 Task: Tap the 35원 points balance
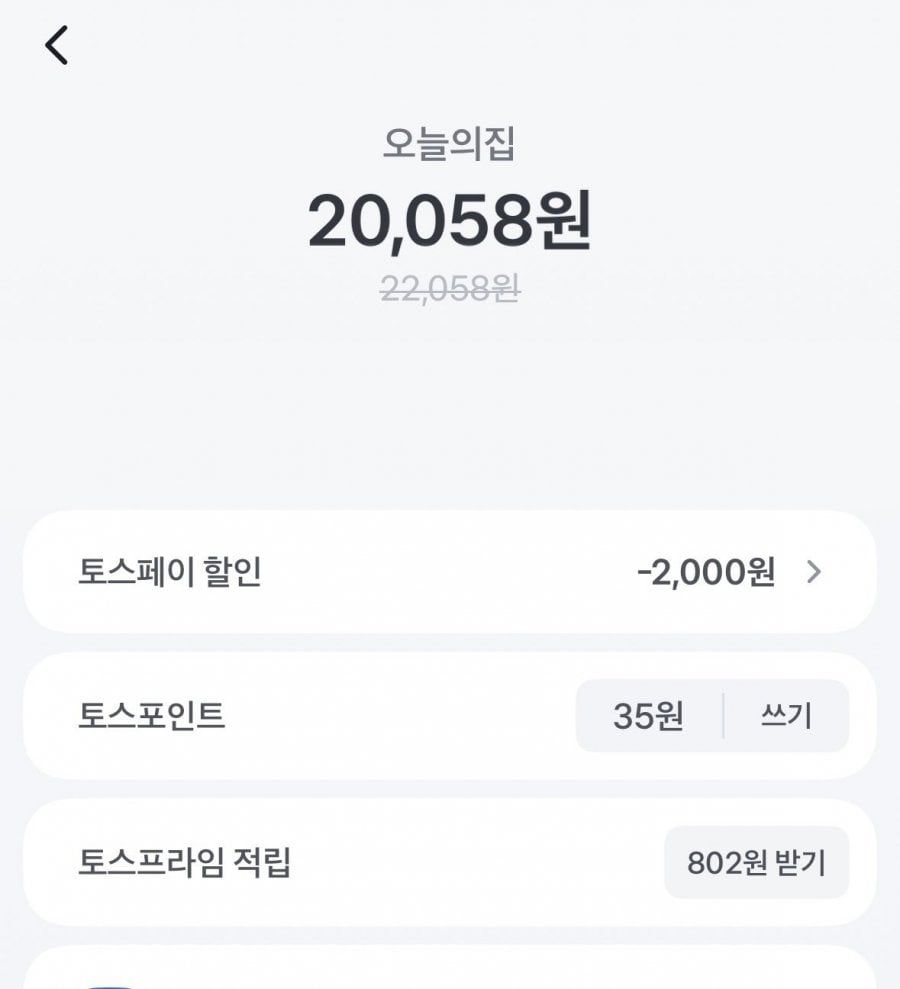(x=648, y=716)
